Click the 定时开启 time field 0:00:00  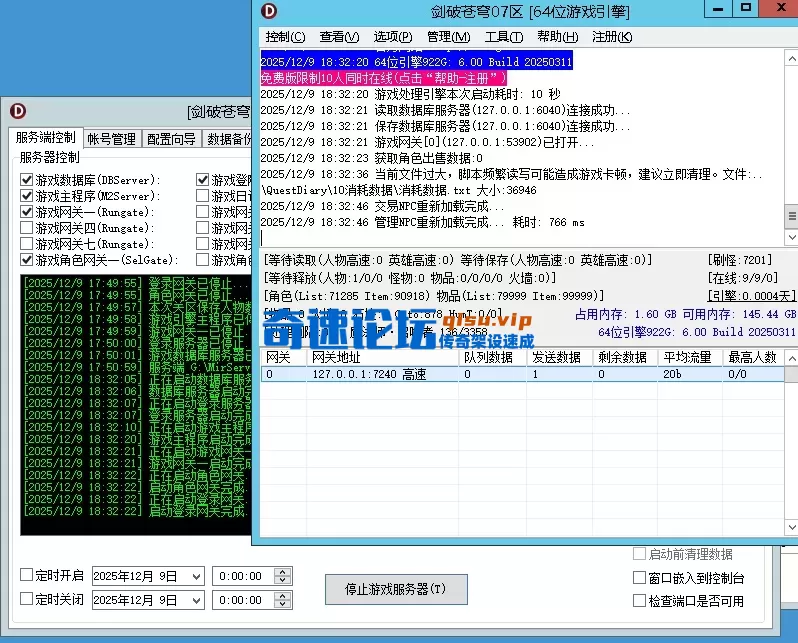tap(244, 576)
